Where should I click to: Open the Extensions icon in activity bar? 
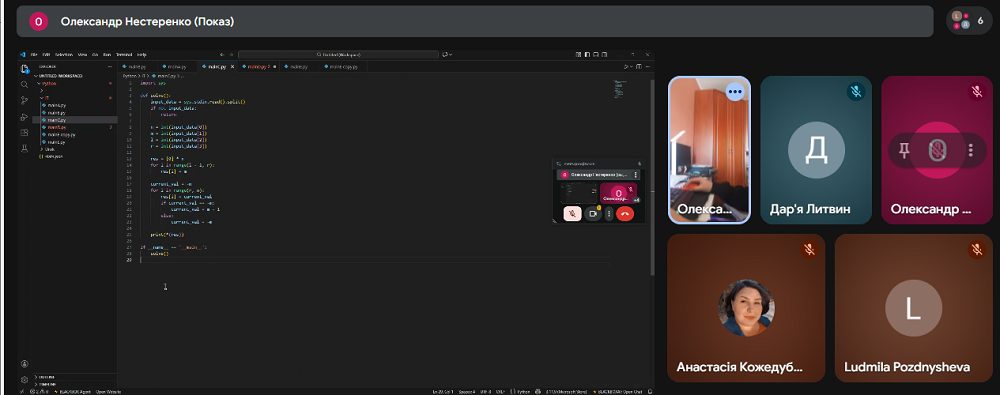tap(24, 133)
